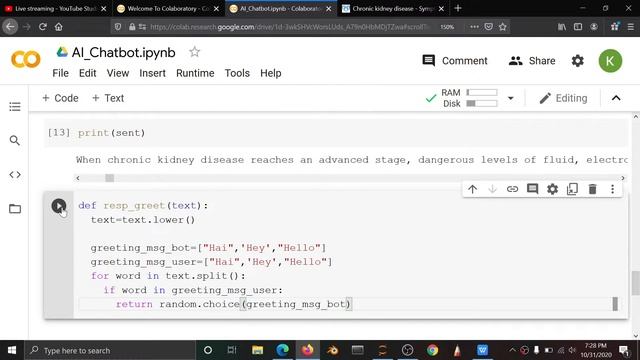Open Colab settings gear in header
The height and width of the screenshot is (360, 640).
tap(578, 61)
